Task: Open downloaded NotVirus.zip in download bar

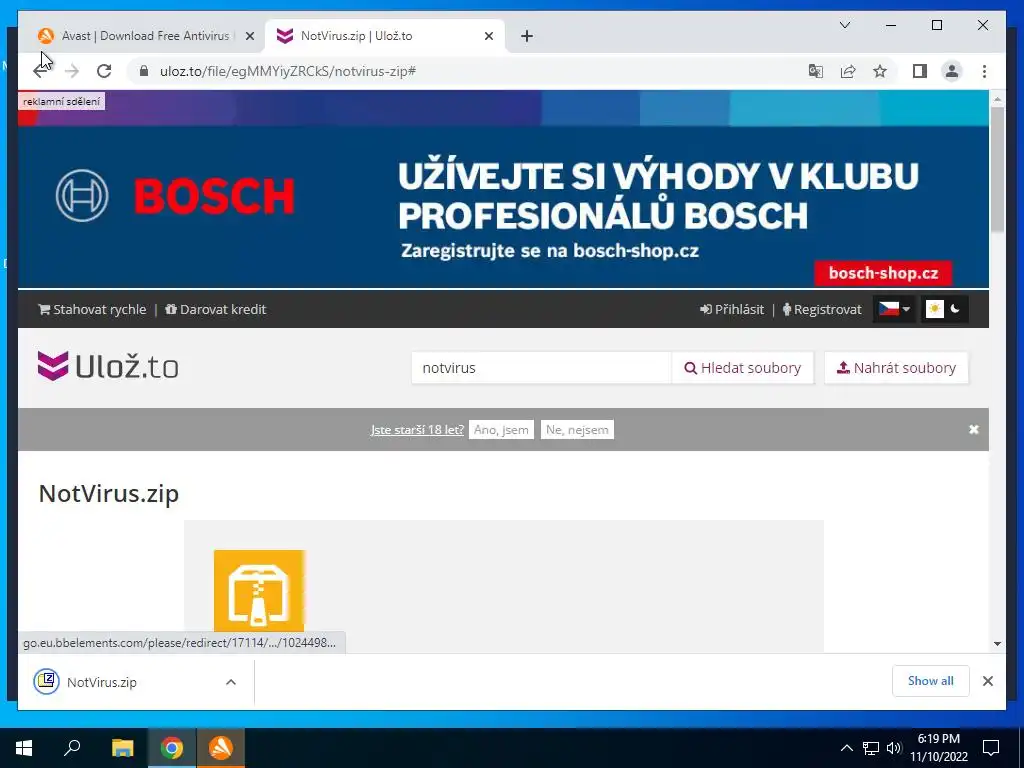Action: [x=102, y=682]
